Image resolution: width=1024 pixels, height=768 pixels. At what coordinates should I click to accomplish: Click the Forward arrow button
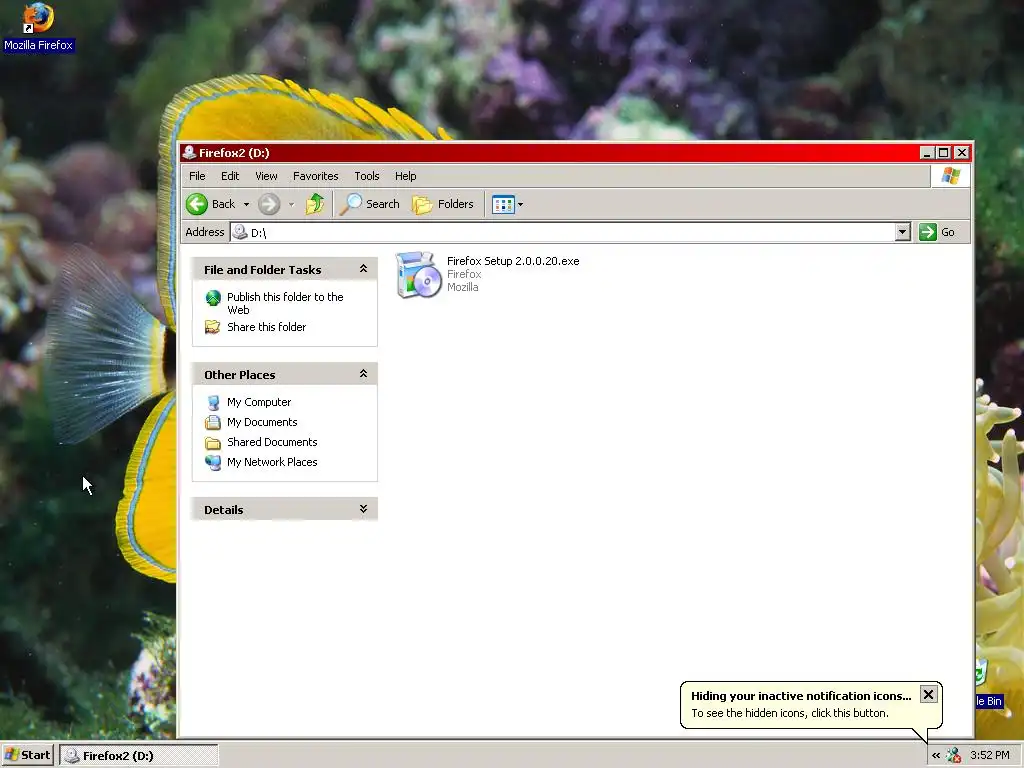(268, 204)
